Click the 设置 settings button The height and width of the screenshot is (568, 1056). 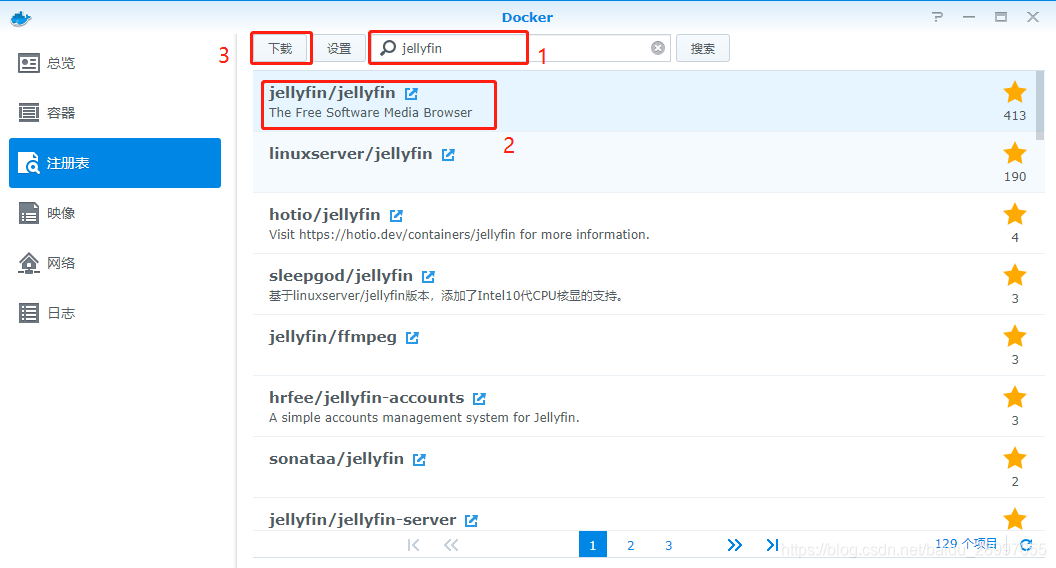[339, 49]
